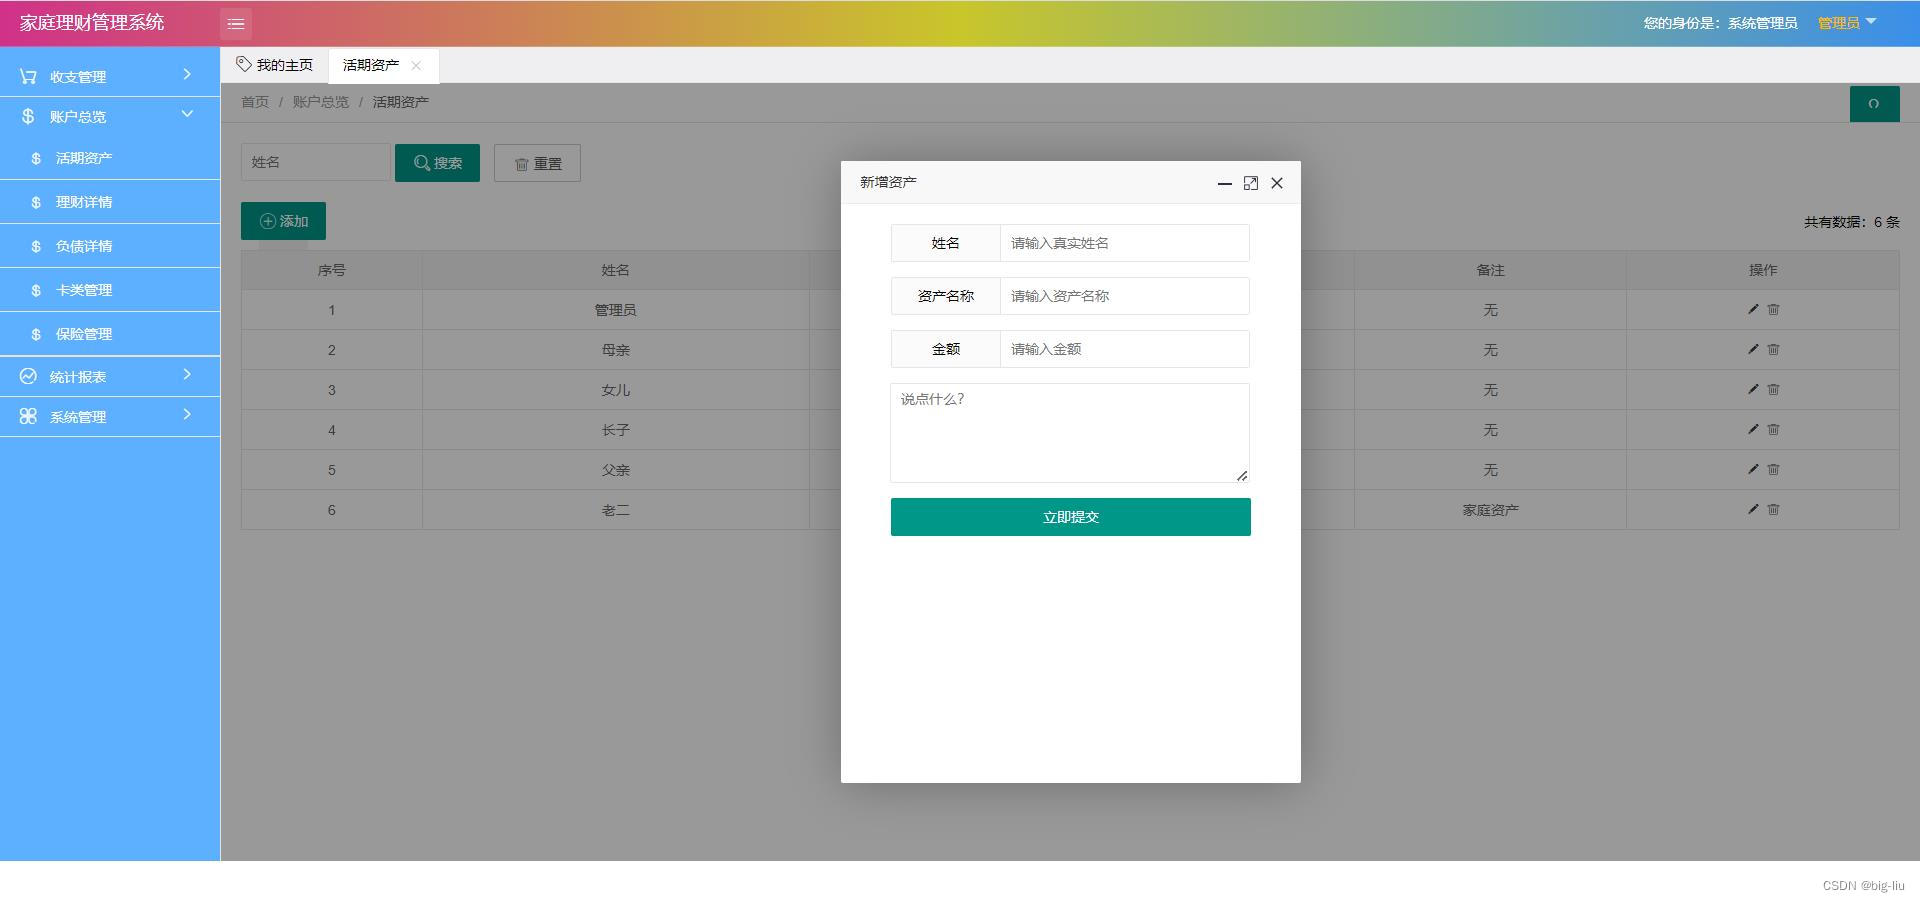The width and height of the screenshot is (1920, 902).
Task: Click the dollar icon beside 账户总览
Action: pyautogui.click(x=28, y=116)
